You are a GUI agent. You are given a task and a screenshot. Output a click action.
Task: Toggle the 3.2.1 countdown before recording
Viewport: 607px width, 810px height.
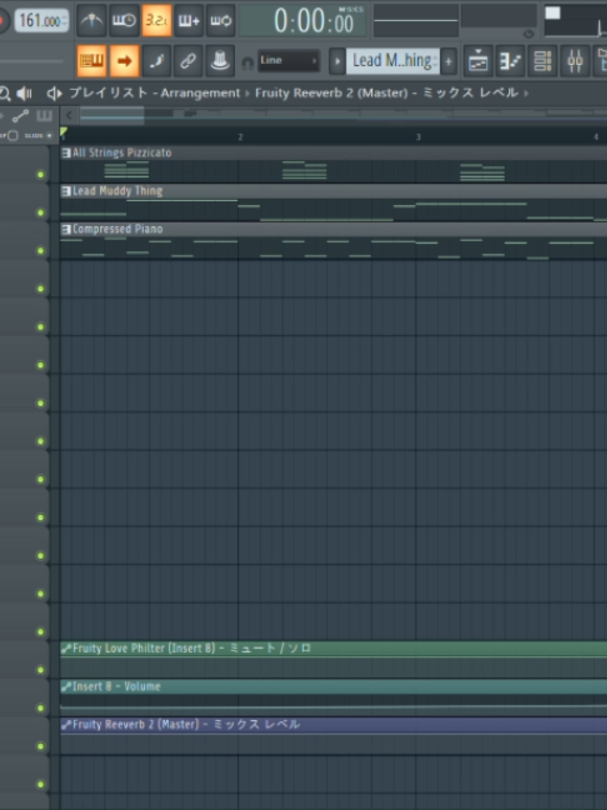[x=157, y=21]
